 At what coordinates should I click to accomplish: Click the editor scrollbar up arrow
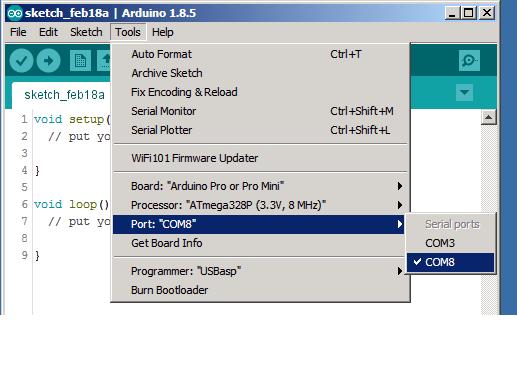point(488,117)
